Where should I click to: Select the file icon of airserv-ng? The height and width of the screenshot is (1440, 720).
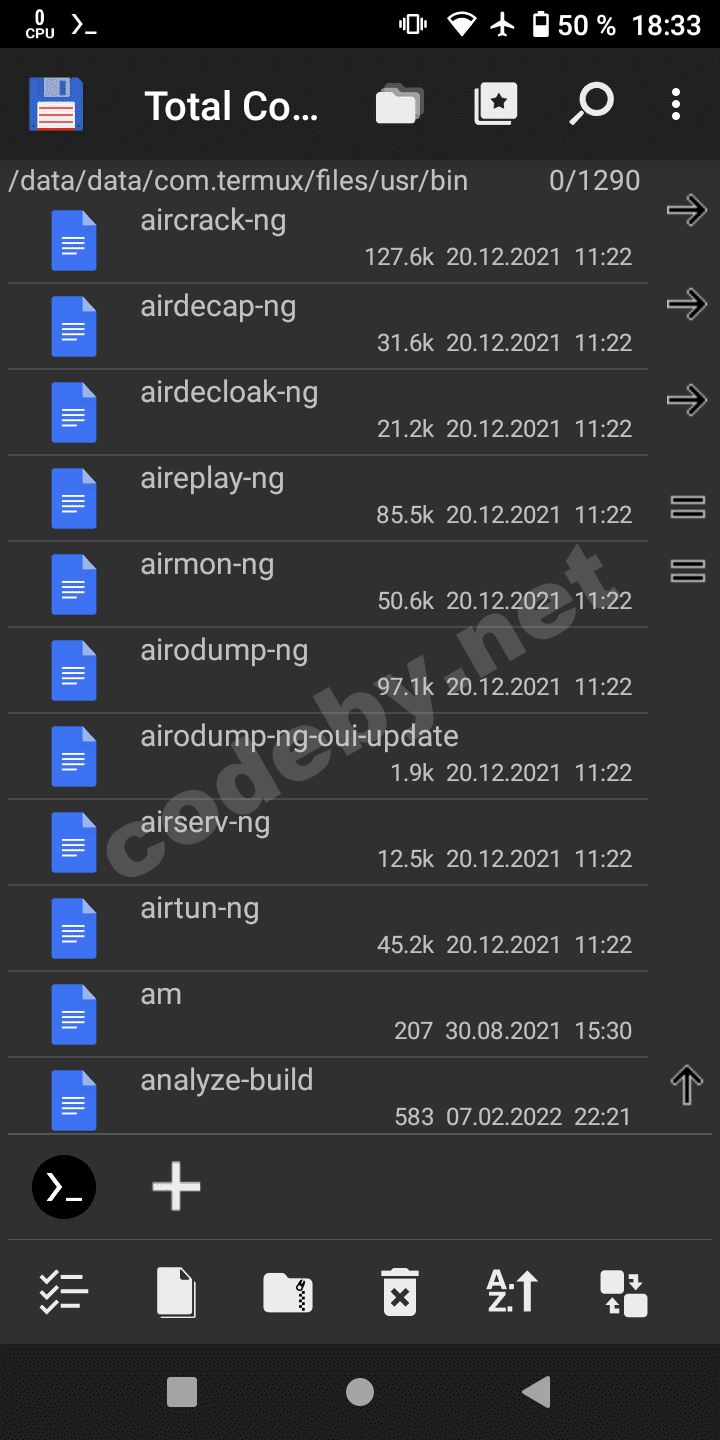tap(74, 843)
